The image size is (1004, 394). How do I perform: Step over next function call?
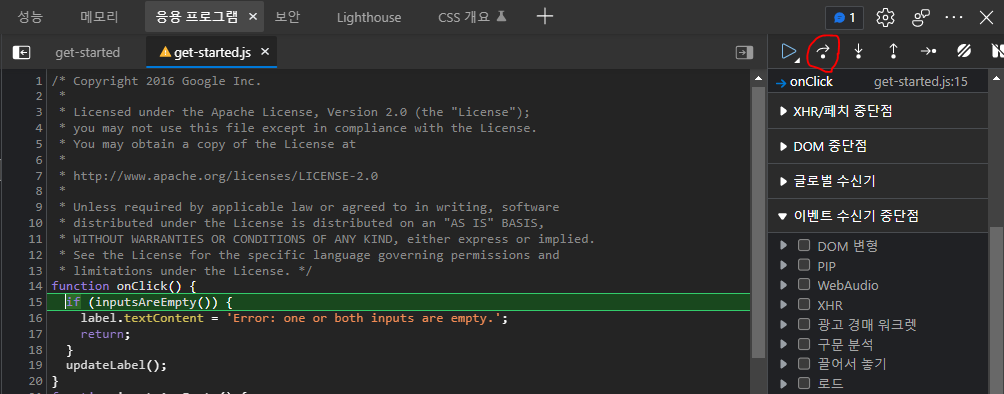click(x=824, y=51)
